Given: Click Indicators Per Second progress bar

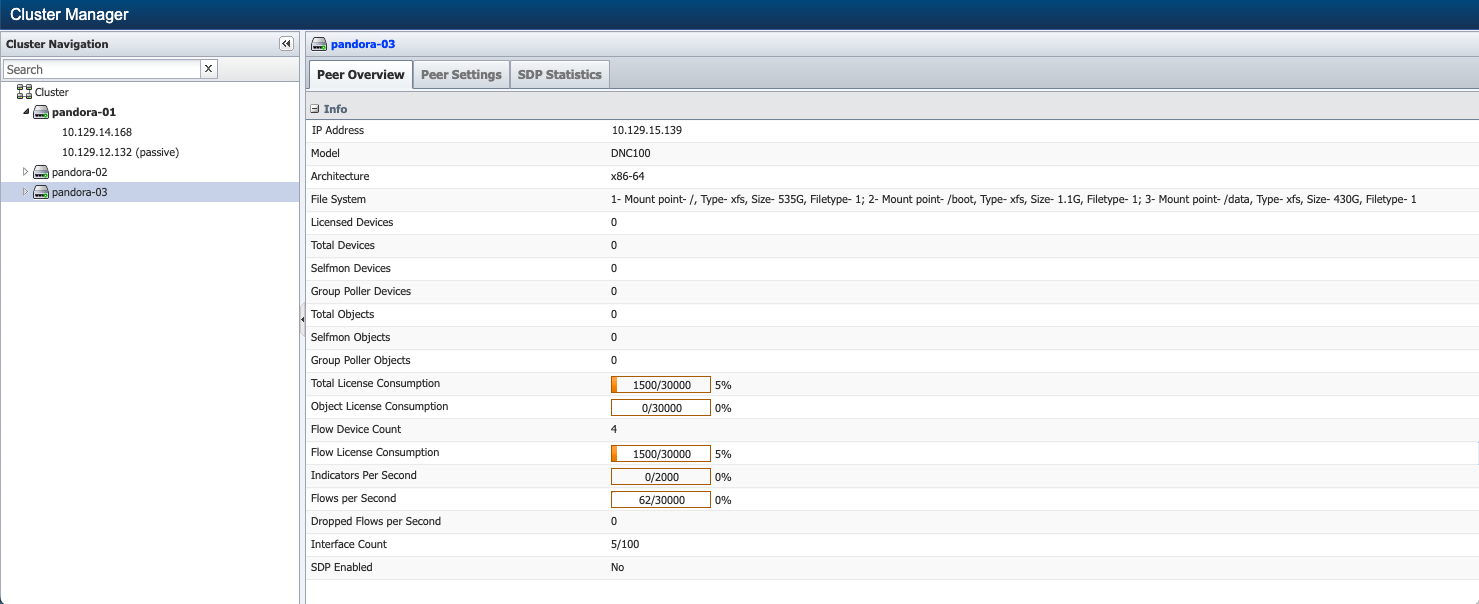Looking at the screenshot, I should [x=661, y=476].
